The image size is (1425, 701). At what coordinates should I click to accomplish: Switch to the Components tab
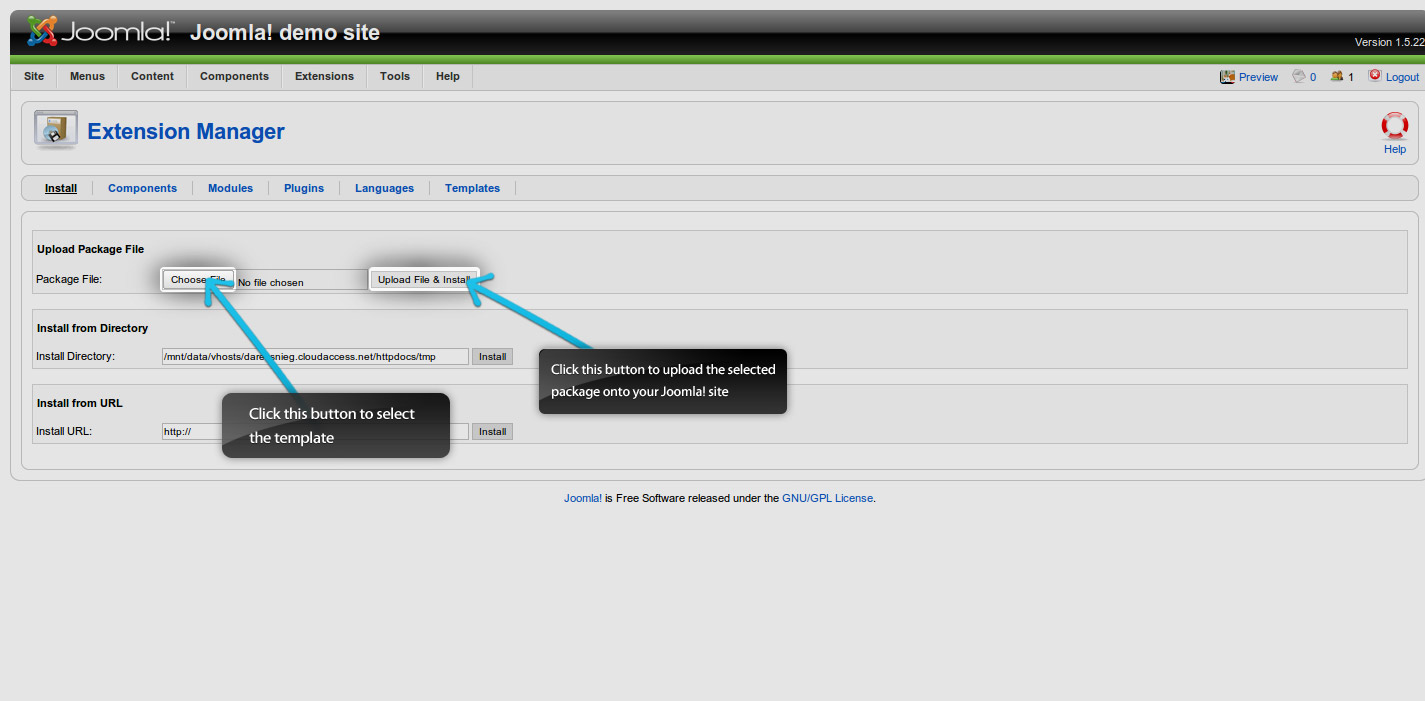142,188
